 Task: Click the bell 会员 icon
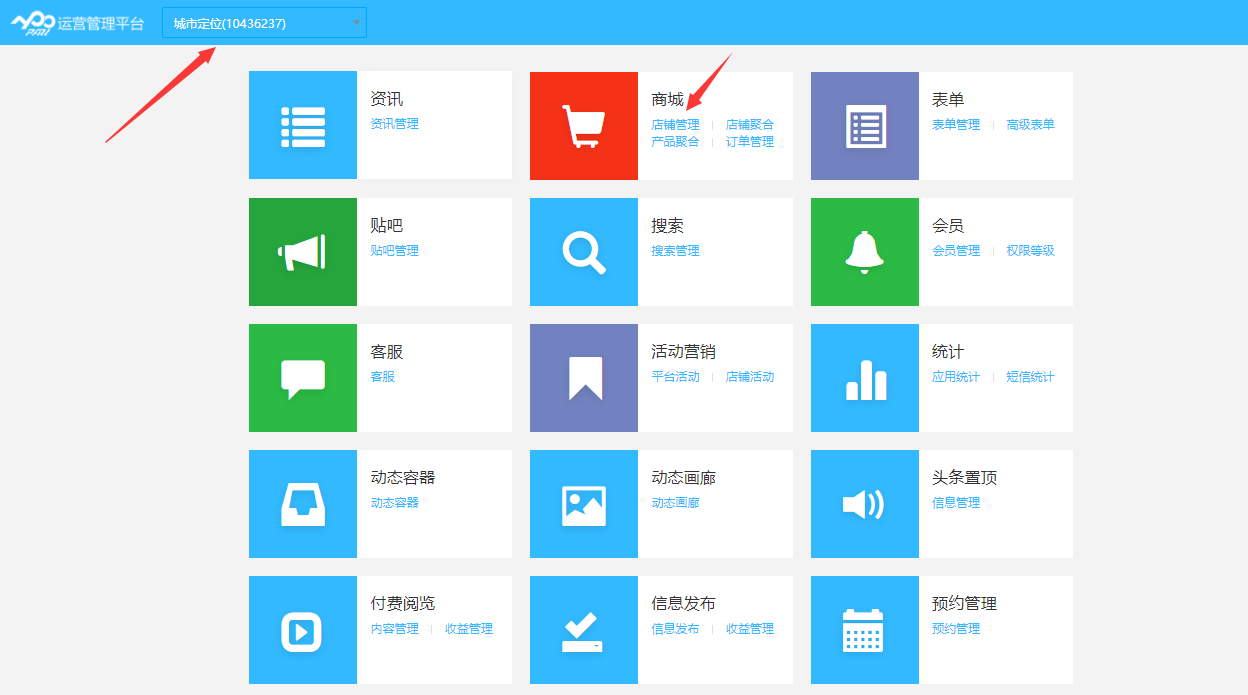[x=864, y=252]
